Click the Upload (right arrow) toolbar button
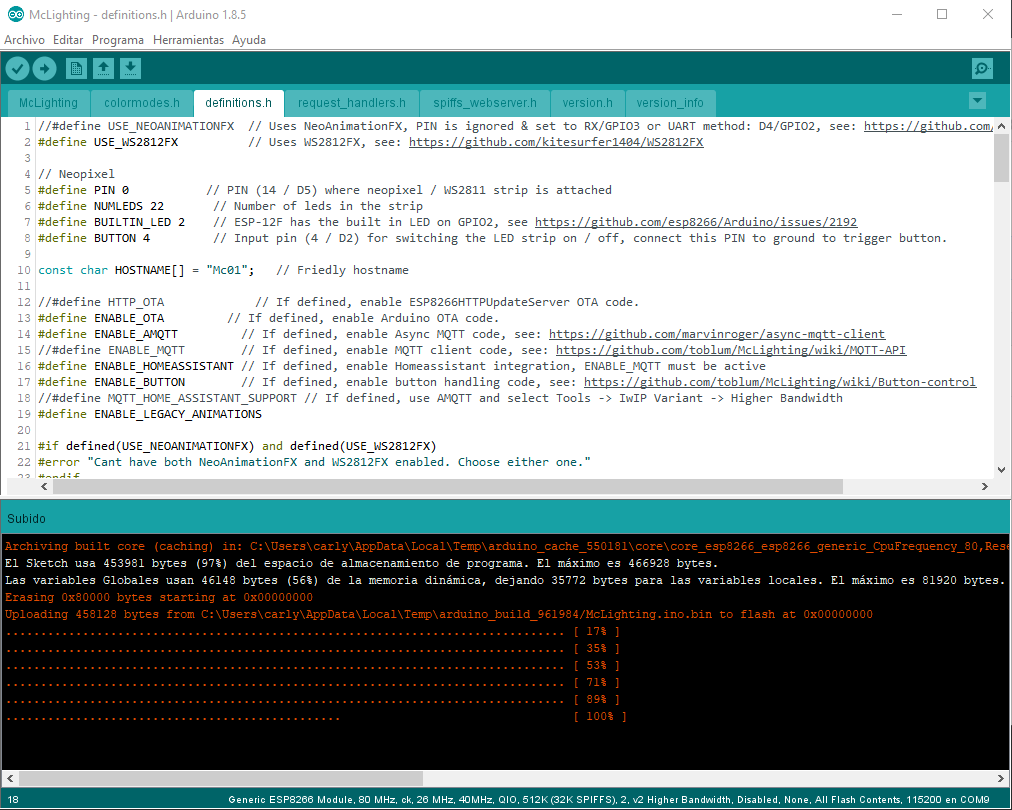1012x810 pixels. tap(45, 68)
